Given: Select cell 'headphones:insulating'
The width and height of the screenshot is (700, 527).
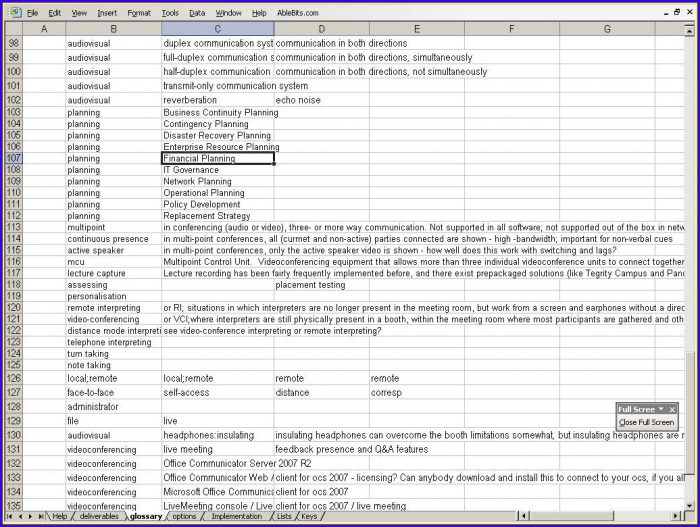Looking at the screenshot, I should pos(217,435).
